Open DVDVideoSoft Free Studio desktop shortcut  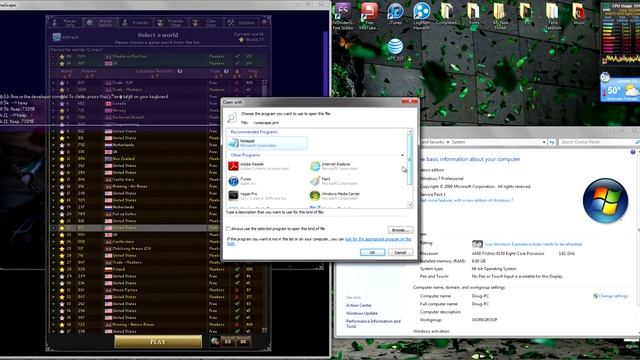(343, 16)
